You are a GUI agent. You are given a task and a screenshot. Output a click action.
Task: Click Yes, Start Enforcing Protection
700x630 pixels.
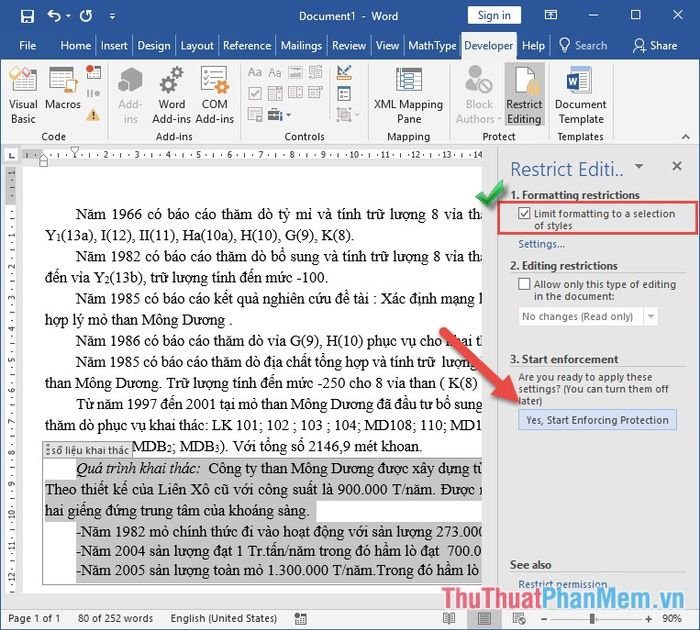(x=597, y=420)
